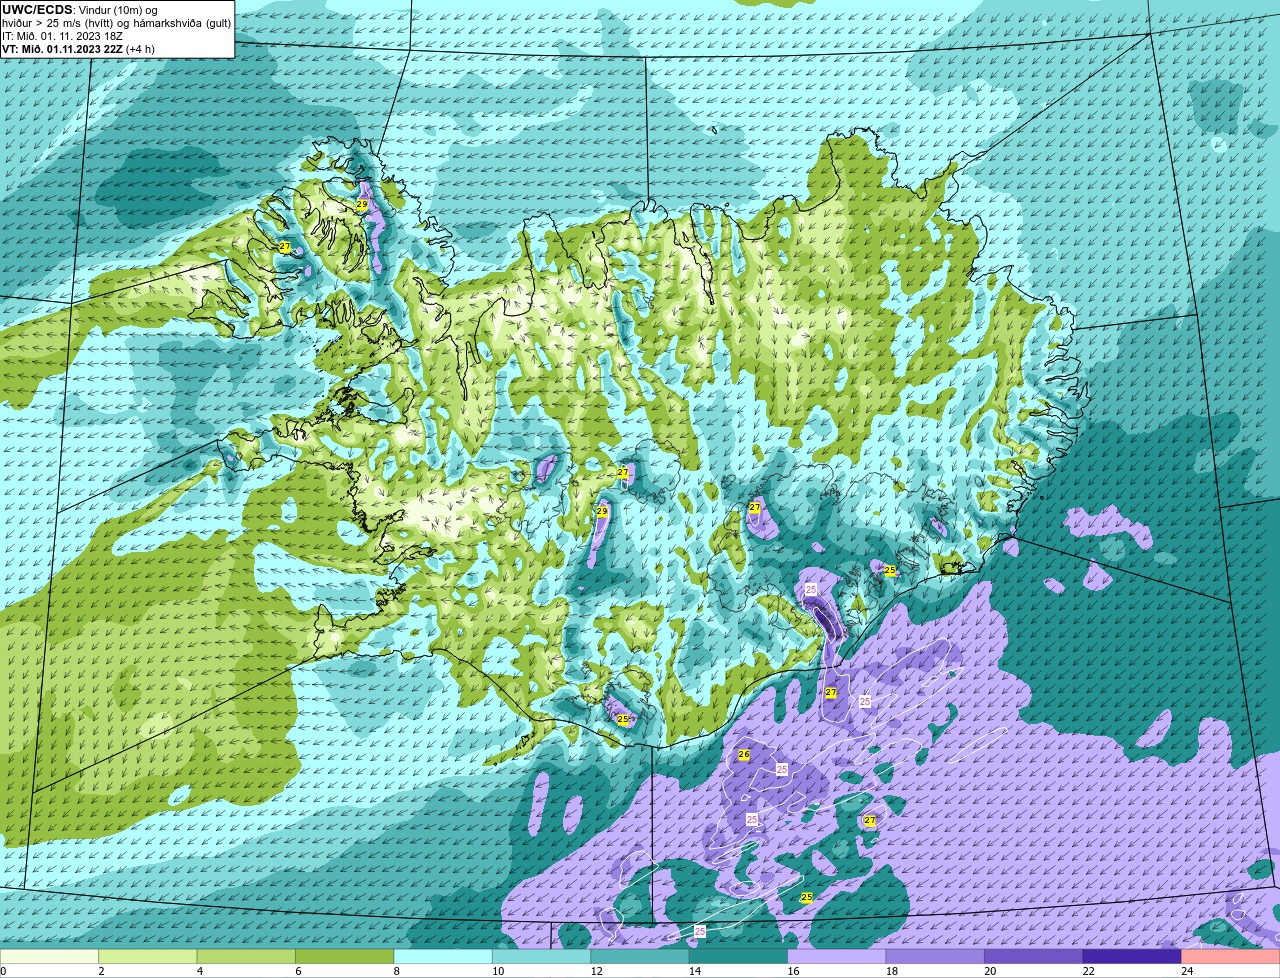Click the yellow '26' gust label over the sea
1280x978 pixels.
pyautogui.click(x=743, y=755)
